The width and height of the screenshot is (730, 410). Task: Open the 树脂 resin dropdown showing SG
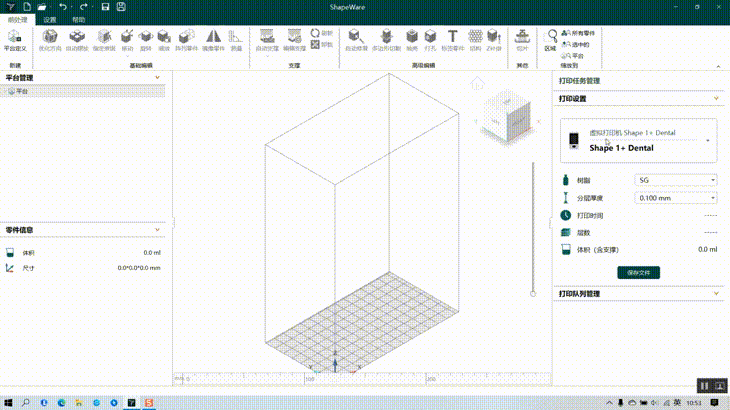click(x=676, y=180)
